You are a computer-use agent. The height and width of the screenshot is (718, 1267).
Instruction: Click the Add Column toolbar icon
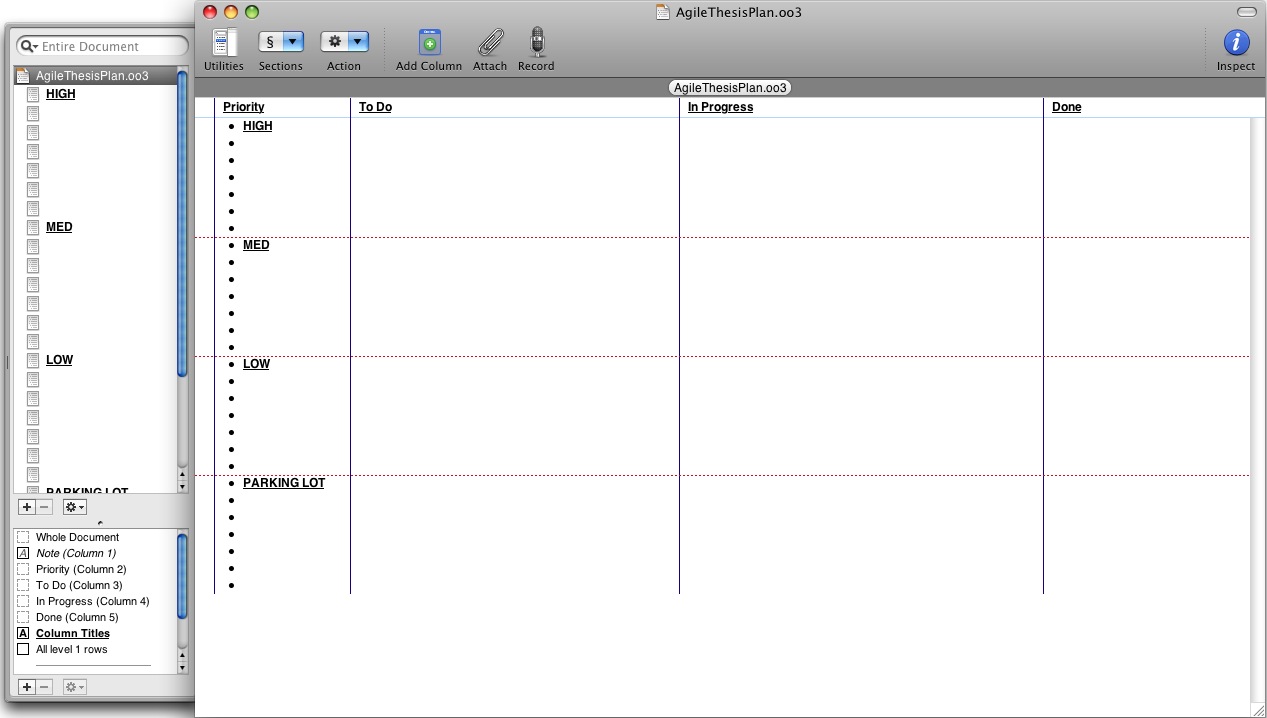429,43
